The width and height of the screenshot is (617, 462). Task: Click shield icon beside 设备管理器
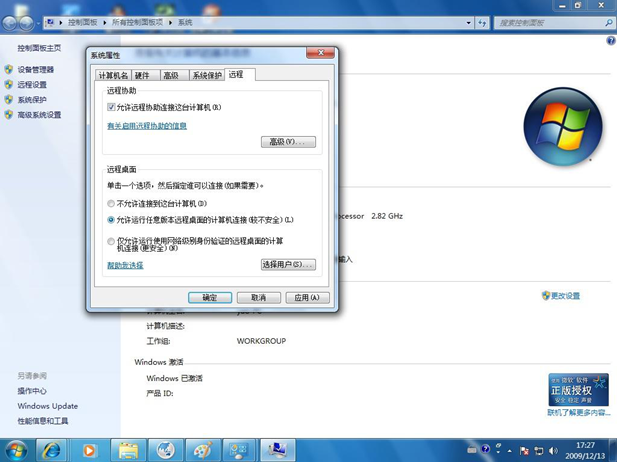point(9,70)
